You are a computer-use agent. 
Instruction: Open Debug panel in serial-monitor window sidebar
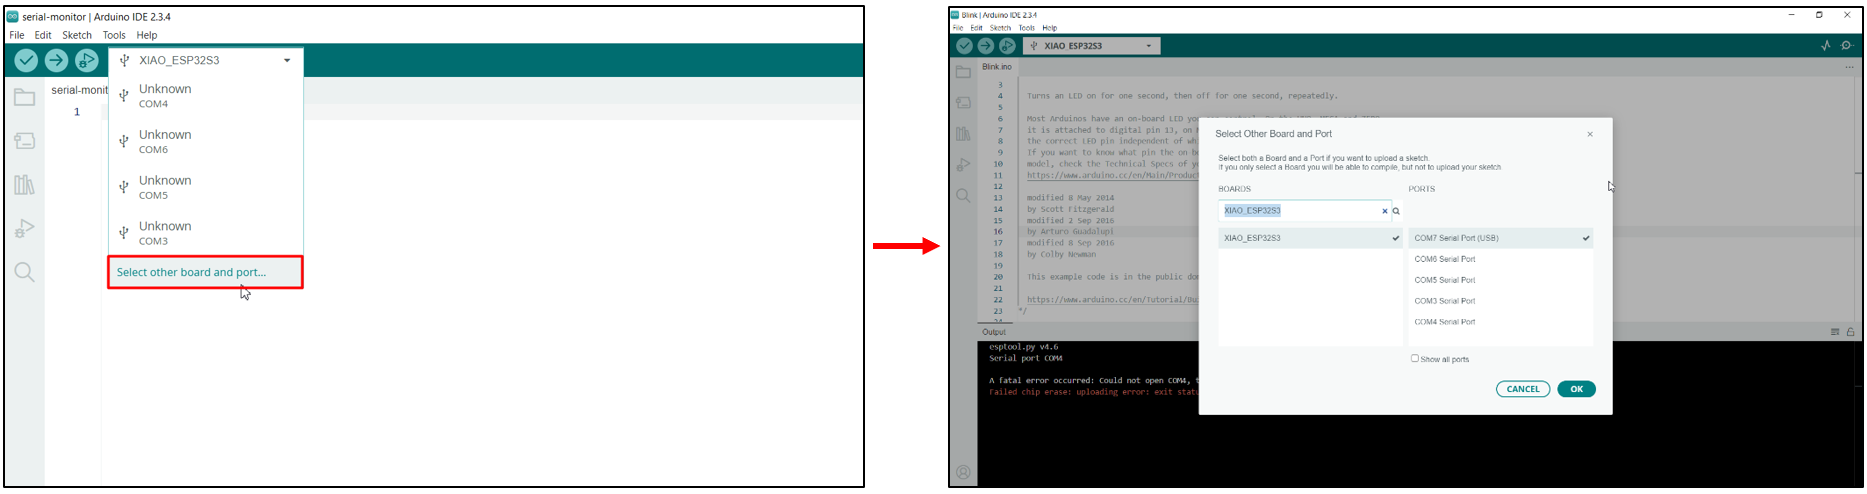[25, 229]
